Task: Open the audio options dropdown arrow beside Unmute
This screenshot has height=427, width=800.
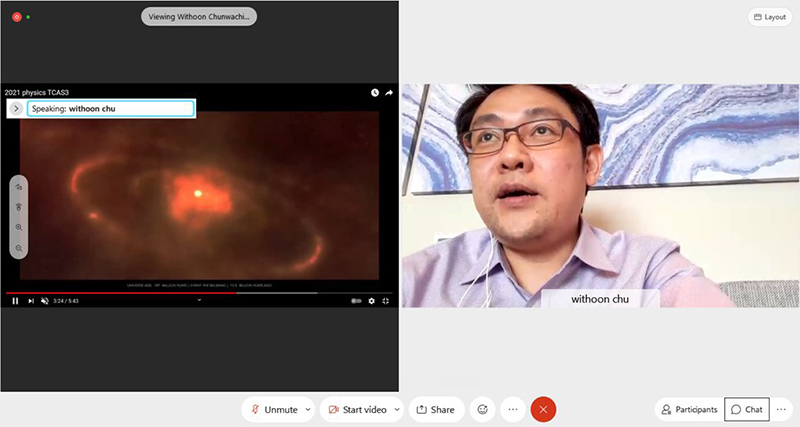Action: click(308, 409)
